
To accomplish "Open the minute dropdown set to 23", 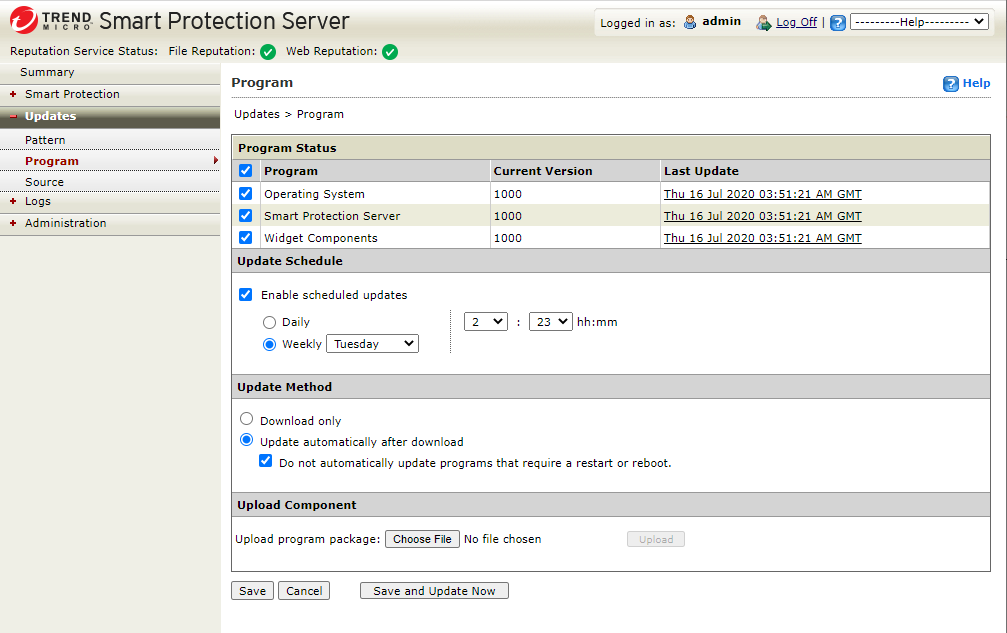I will pyautogui.click(x=550, y=322).
